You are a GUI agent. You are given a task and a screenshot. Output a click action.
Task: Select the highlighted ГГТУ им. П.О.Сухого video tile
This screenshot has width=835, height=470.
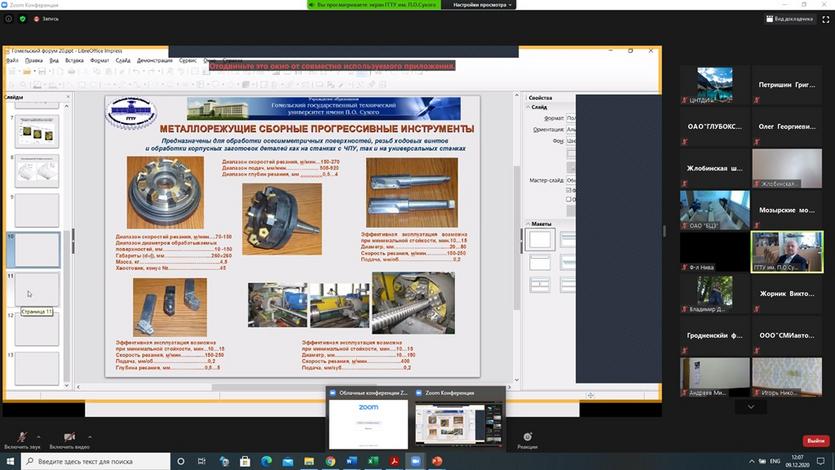point(787,252)
